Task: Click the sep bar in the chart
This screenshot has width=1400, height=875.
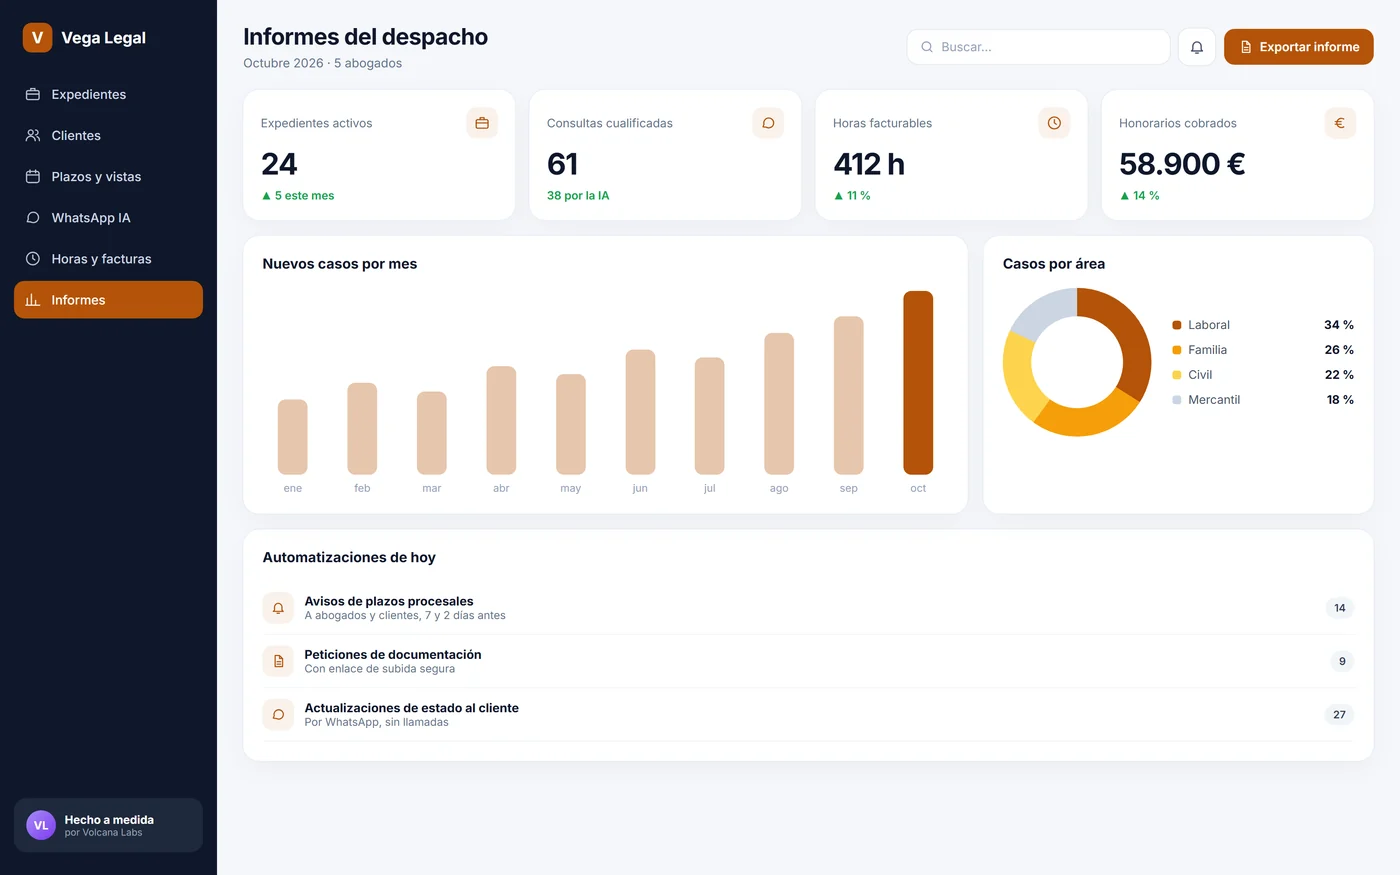Action: pos(848,395)
